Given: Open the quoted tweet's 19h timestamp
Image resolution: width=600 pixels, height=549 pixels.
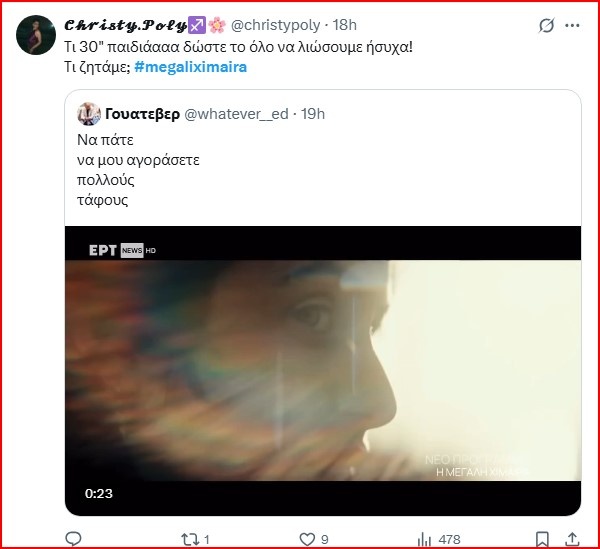Looking at the screenshot, I should [312, 113].
